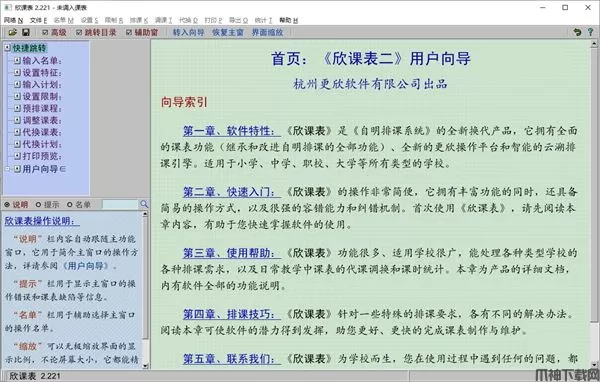Select the 预排课程 tree item
The image size is (600, 382).
[x=42, y=108]
